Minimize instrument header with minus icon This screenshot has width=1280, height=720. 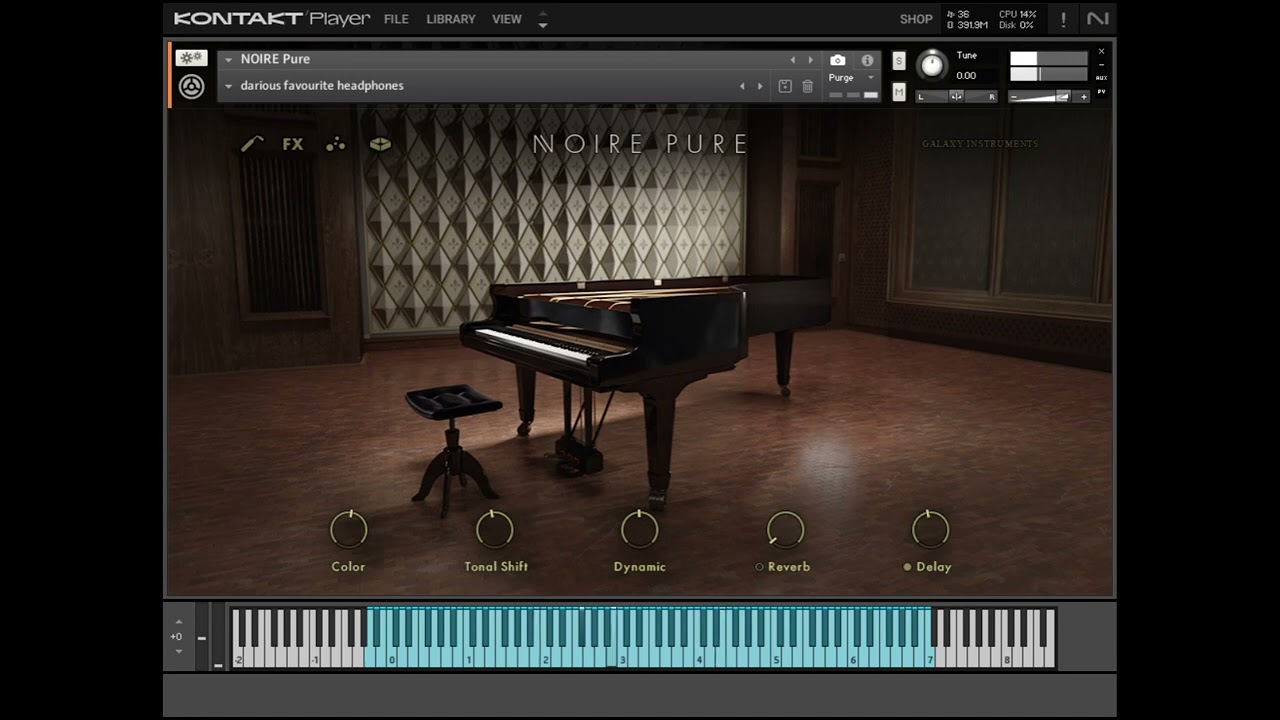(x=1102, y=64)
